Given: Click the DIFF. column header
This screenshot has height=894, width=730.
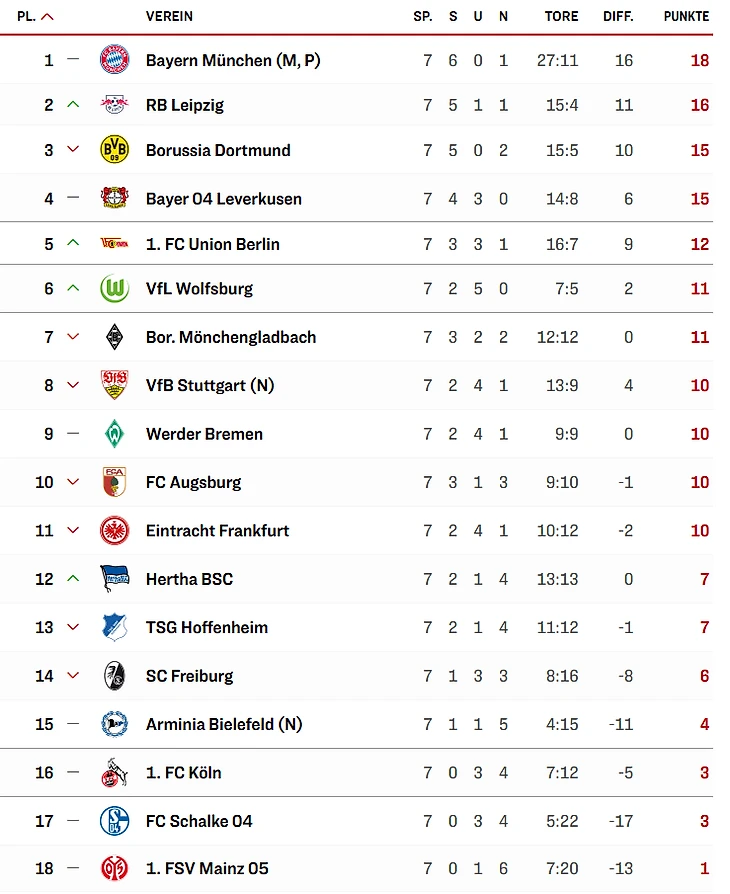Looking at the screenshot, I should click(618, 16).
